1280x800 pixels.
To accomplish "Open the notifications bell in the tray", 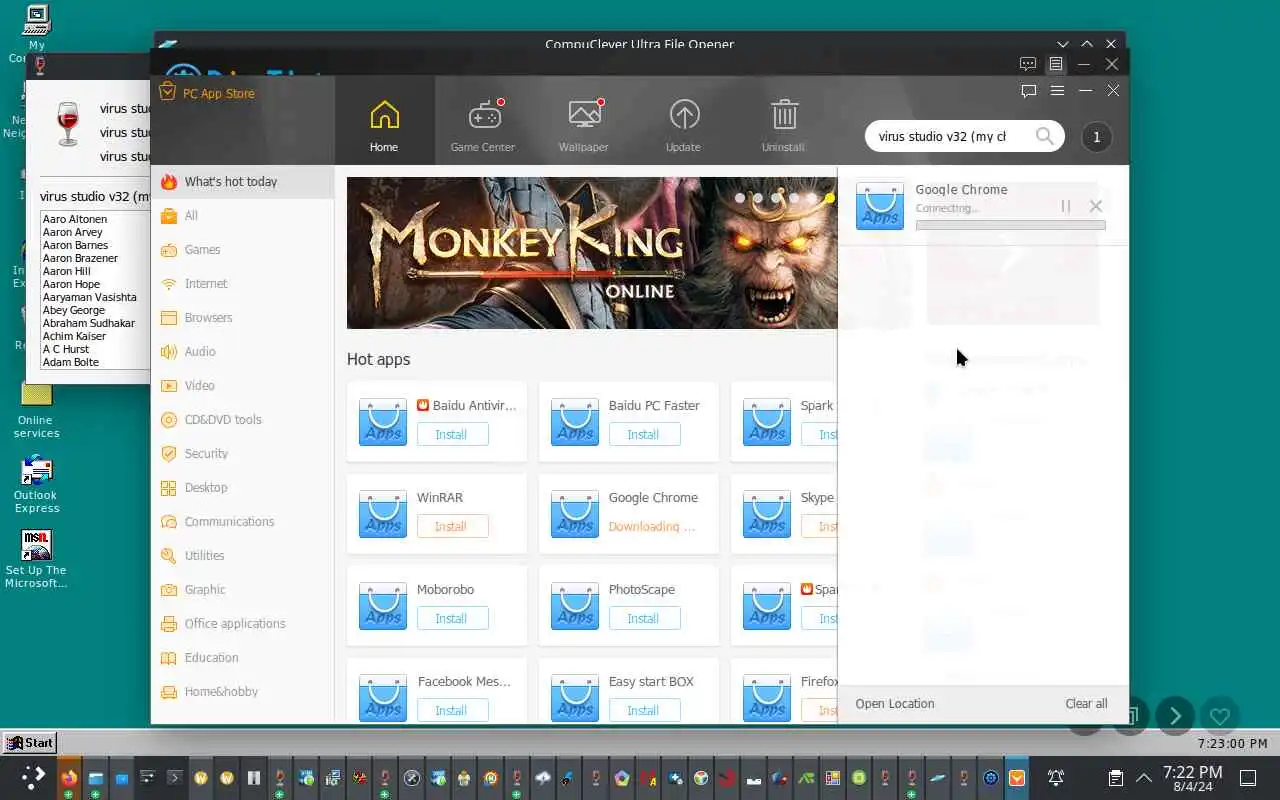I will [1055, 777].
